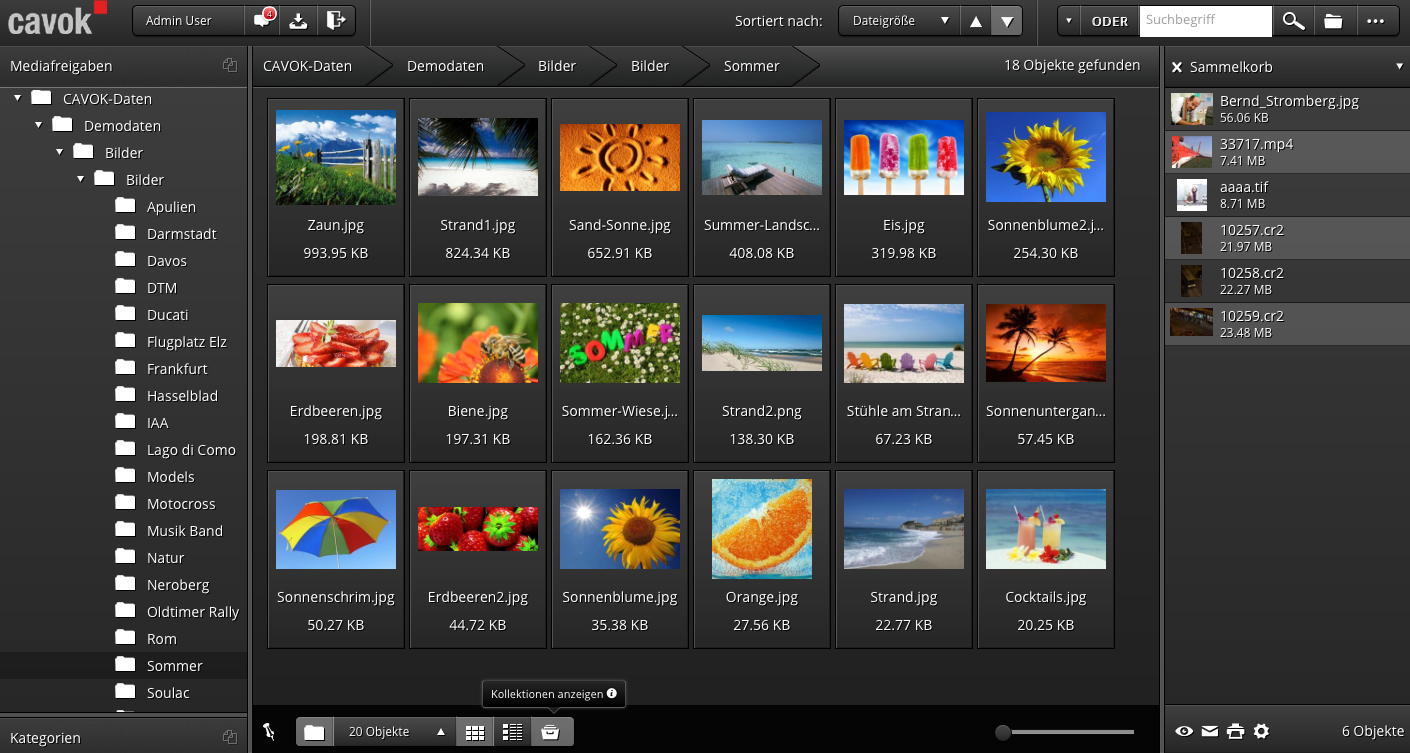Switch to detailed list view
Image resolution: width=1410 pixels, height=753 pixels.
point(513,732)
